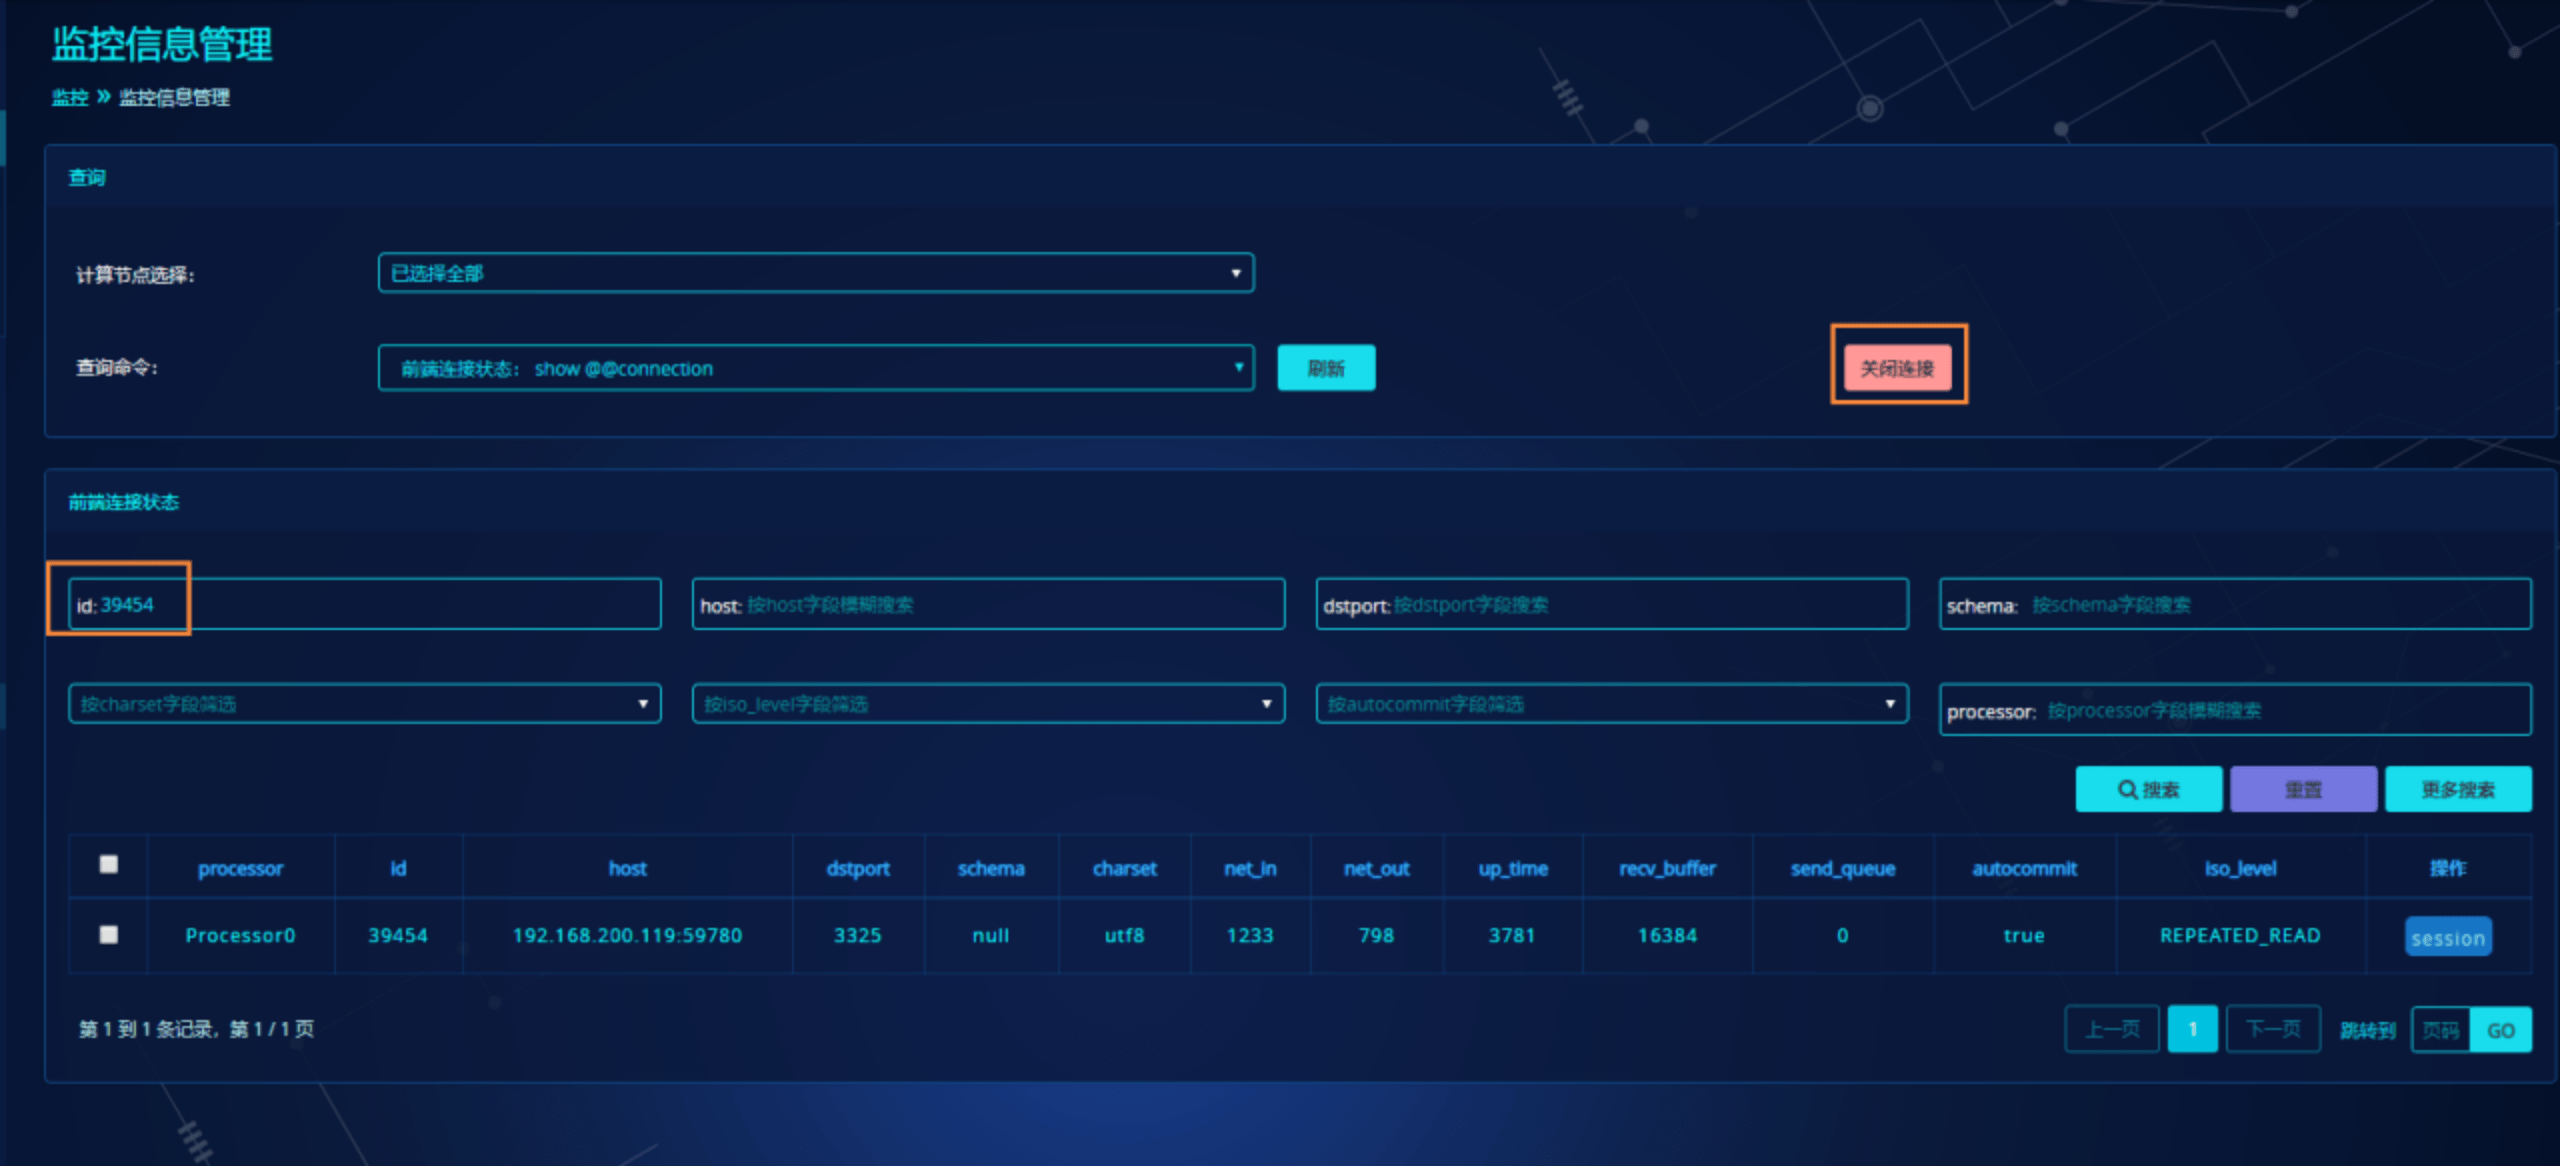Click the 监控 breadcrumb link
This screenshot has width=2560, height=1166.
[70, 97]
